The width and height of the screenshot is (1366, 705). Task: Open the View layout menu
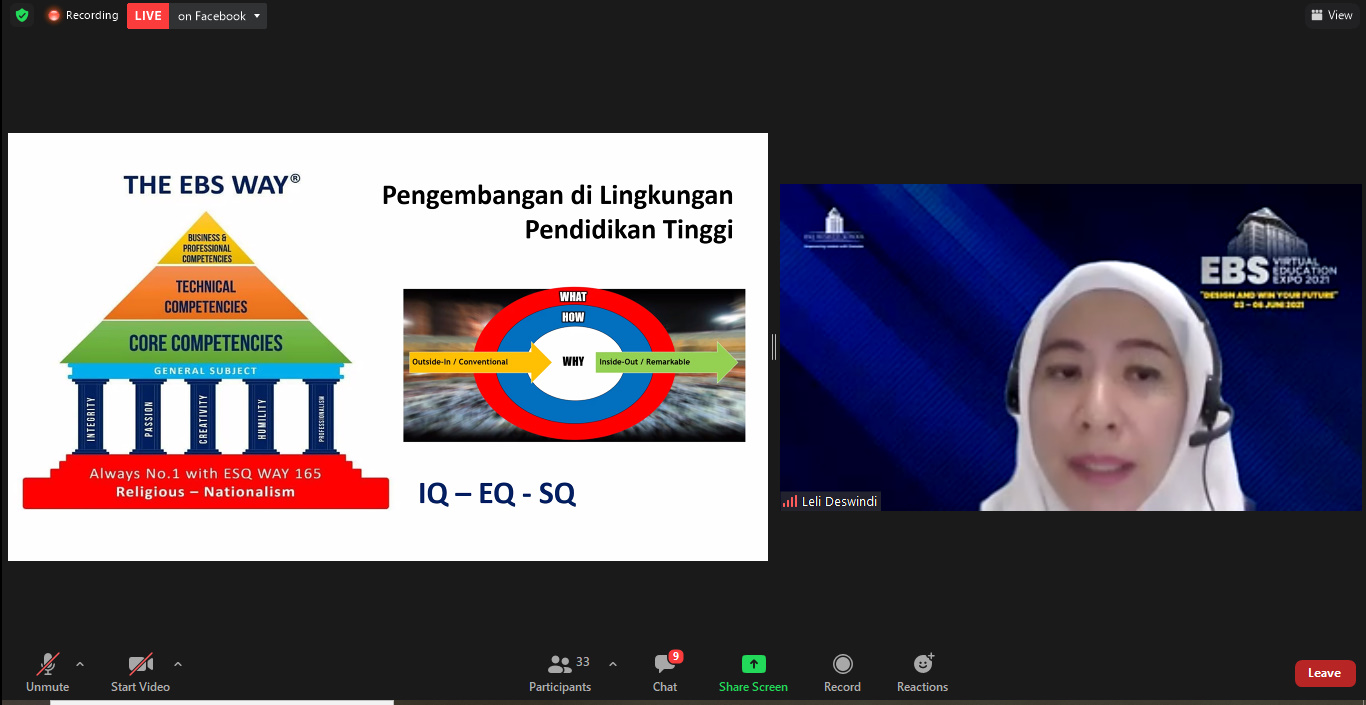(1331, 15)
